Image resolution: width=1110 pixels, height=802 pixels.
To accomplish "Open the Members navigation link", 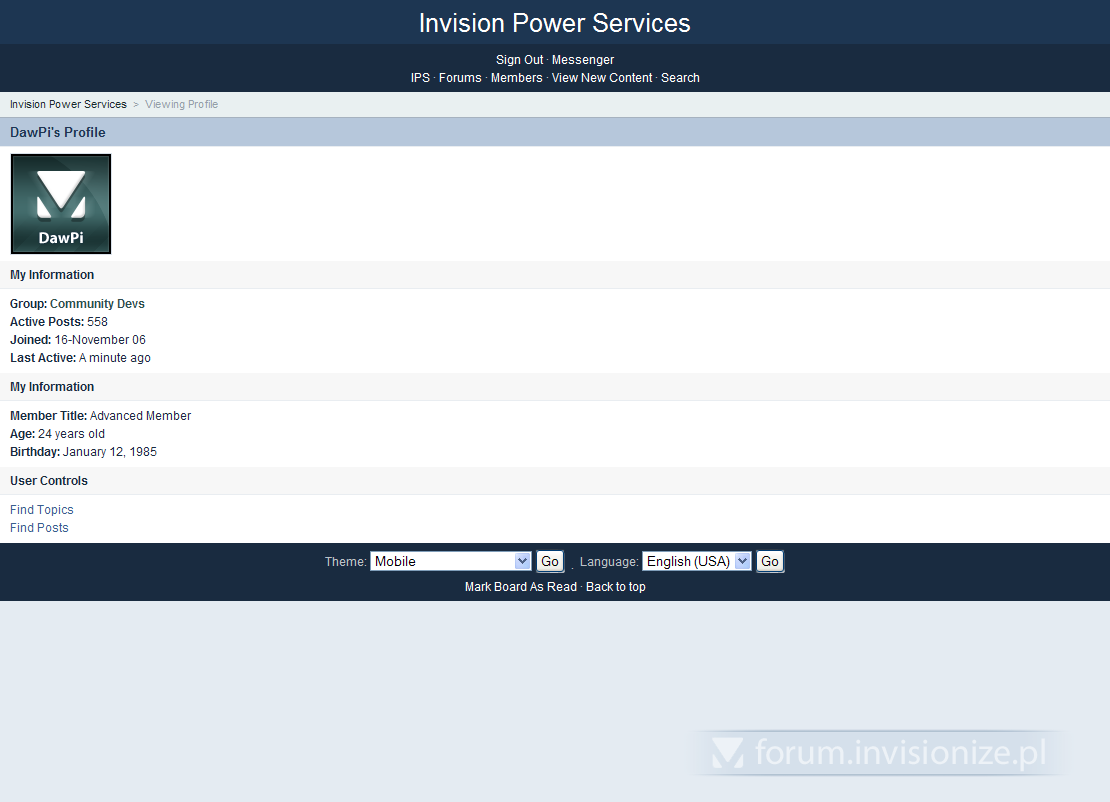I will pyautogui.click(x=516, y=78).
